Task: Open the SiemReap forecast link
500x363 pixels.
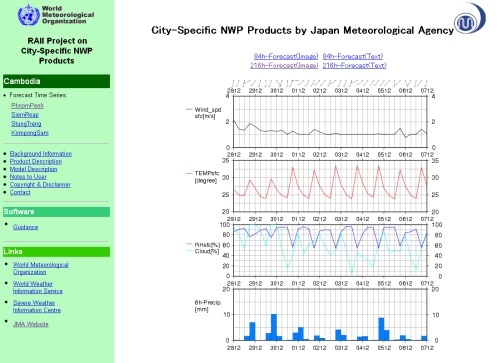Action: pyautogui.click(x=25, y=115)
